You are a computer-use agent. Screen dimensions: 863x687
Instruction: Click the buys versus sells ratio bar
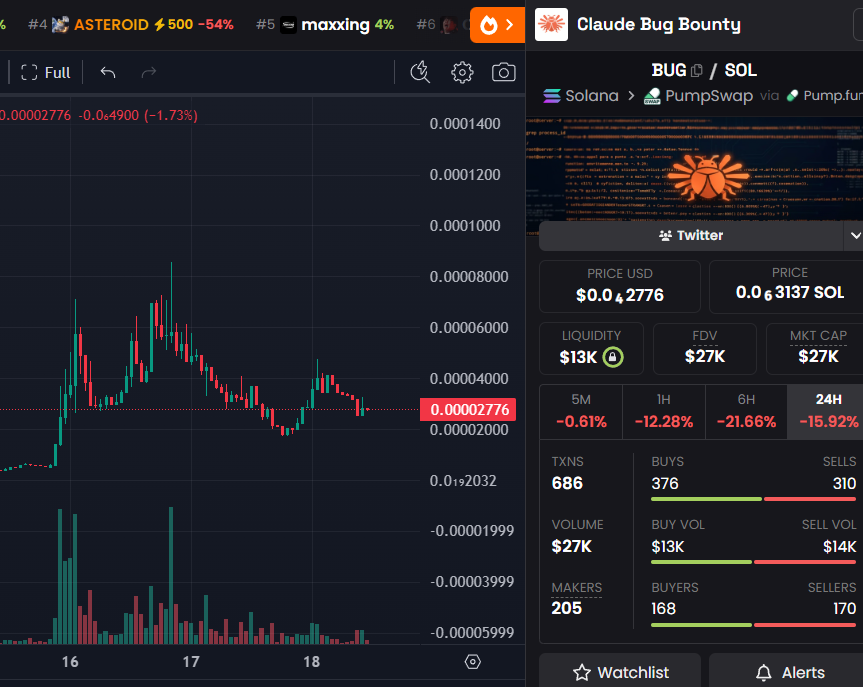click(x=755, y=498)
